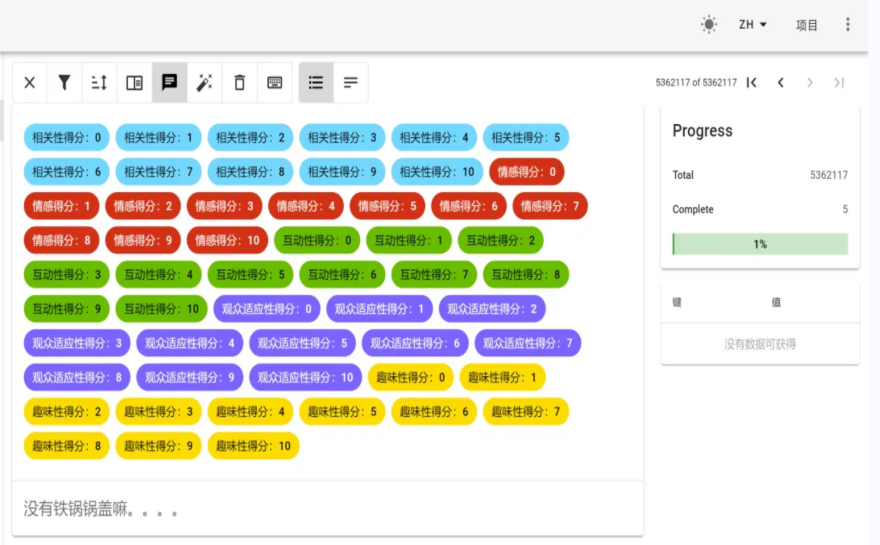Click the X mark icon in toolbar

click(x=30, y=83)
